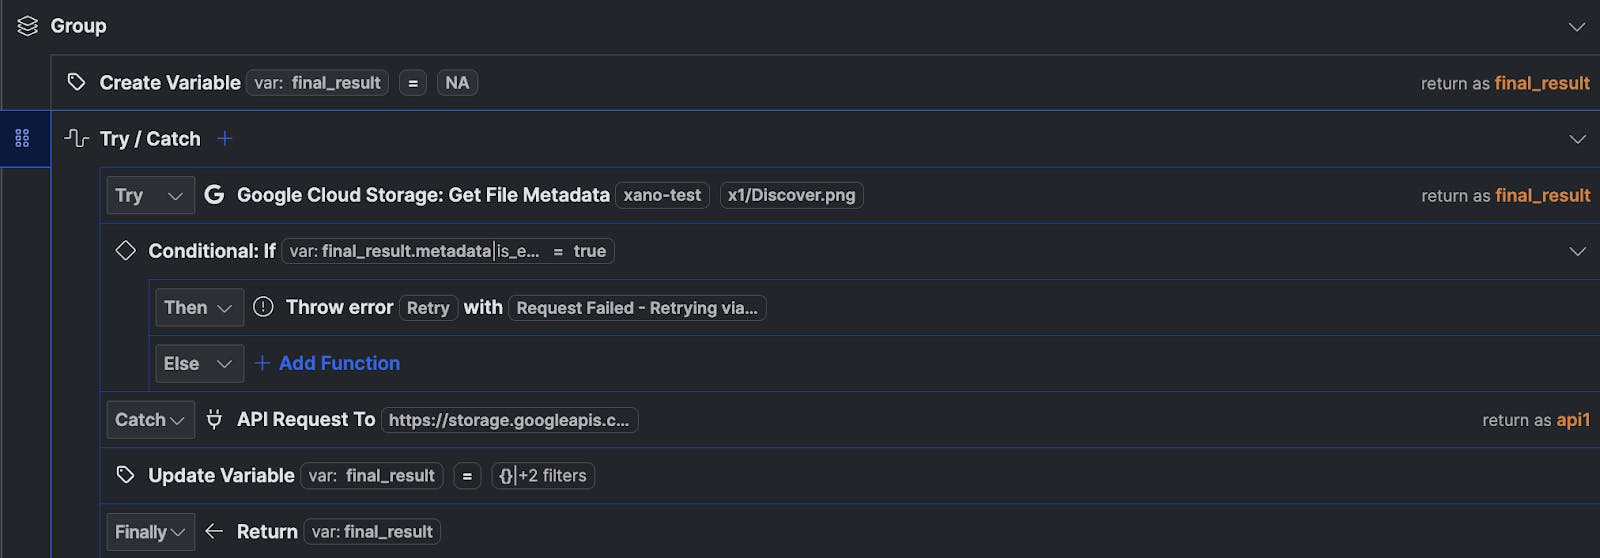Image resolution: width=1600 pixels, height=558 pixels.
Task: Click the Conditional diamond icon
Action: [125, 251]
